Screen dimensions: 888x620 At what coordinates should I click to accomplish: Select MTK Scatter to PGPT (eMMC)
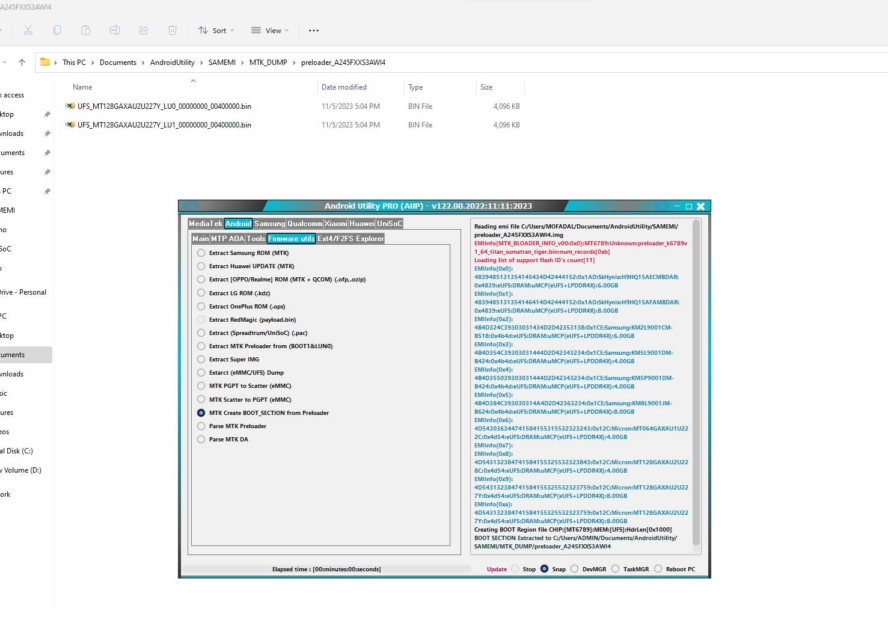[201, 399]
